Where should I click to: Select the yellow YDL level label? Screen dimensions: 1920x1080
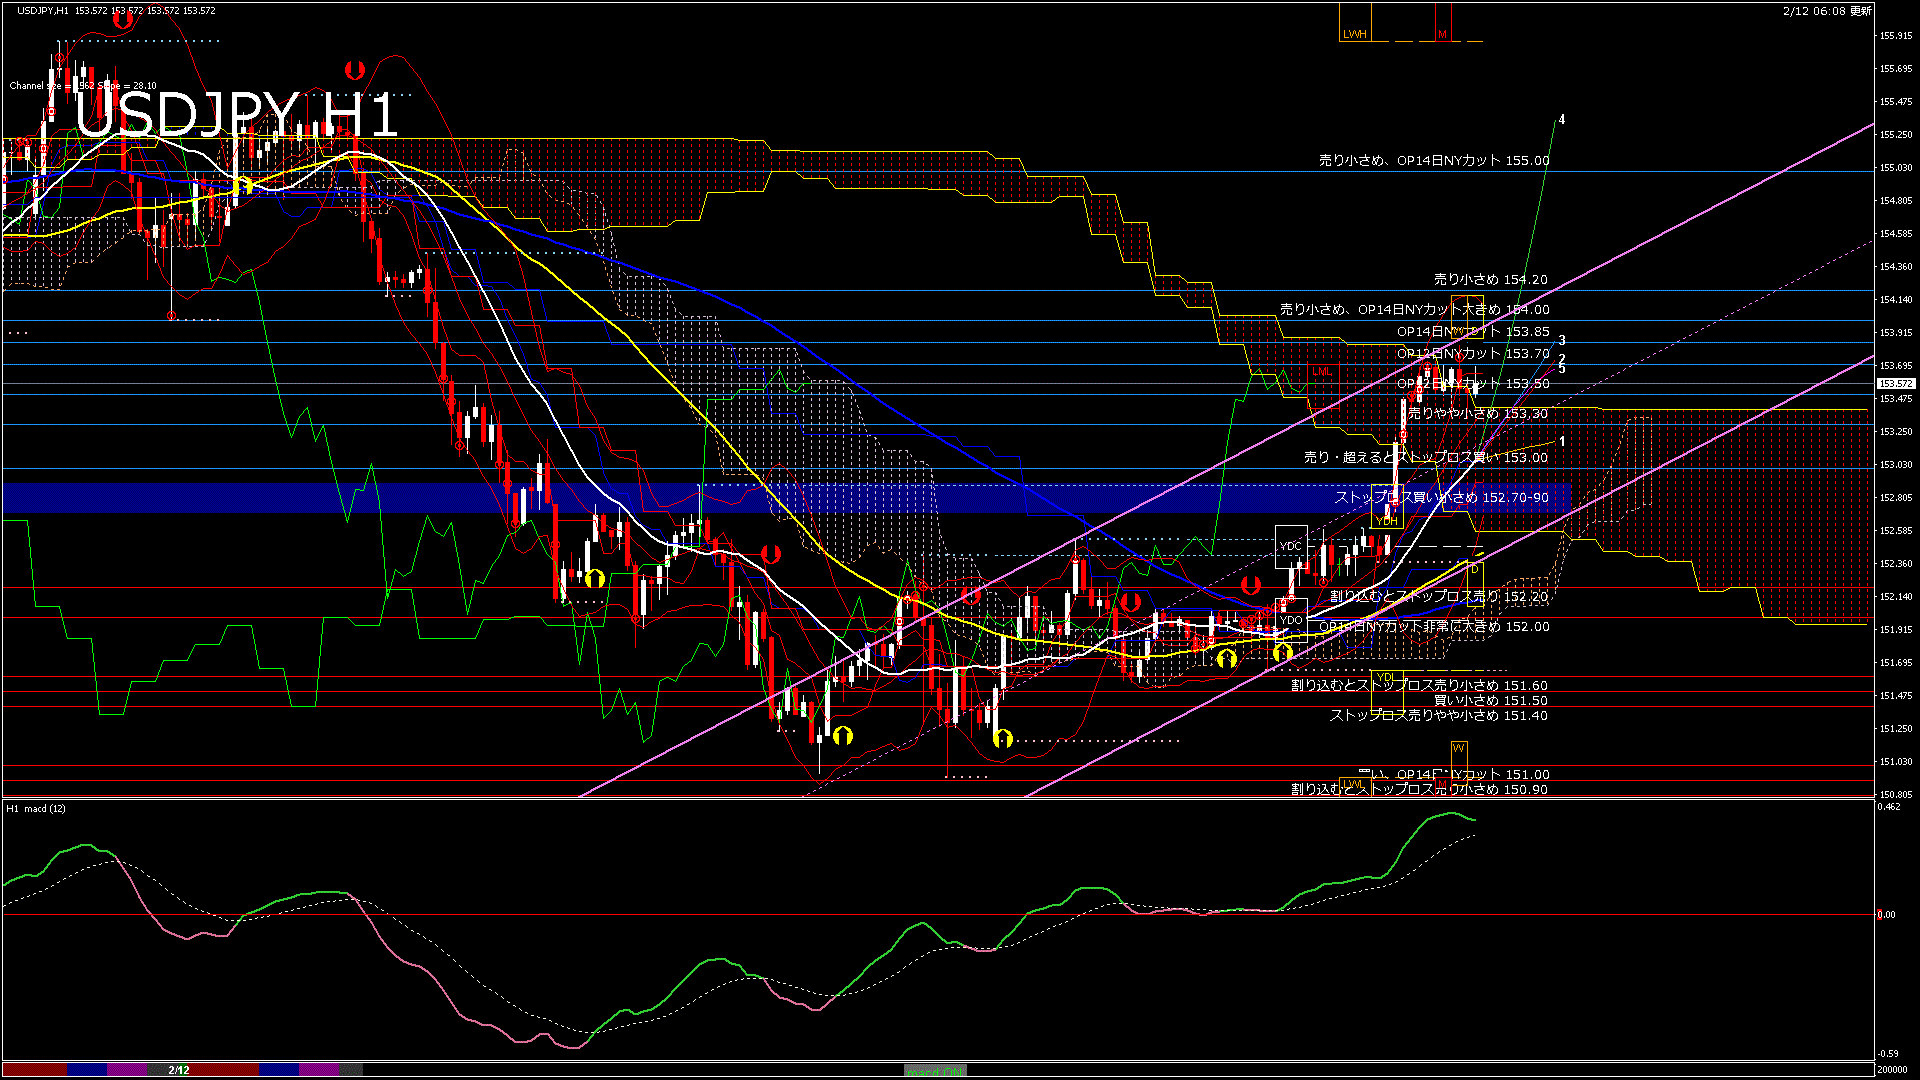1385,678
